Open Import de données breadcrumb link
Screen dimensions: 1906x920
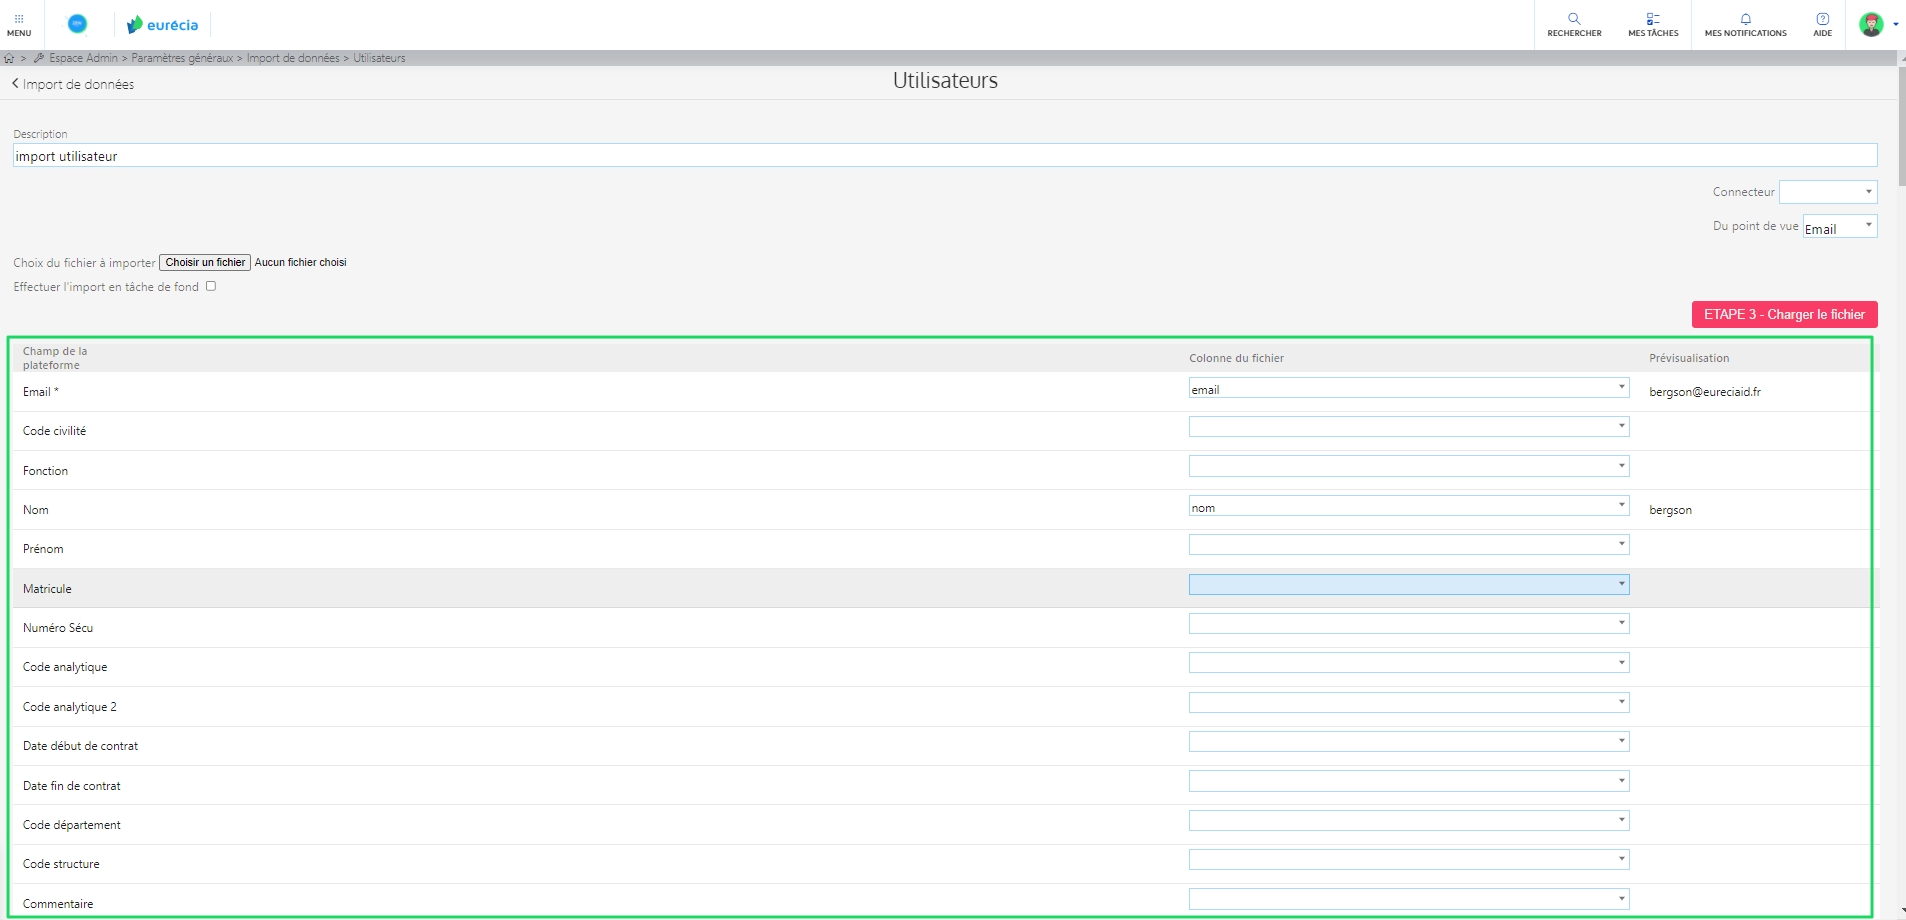point(293,58)
